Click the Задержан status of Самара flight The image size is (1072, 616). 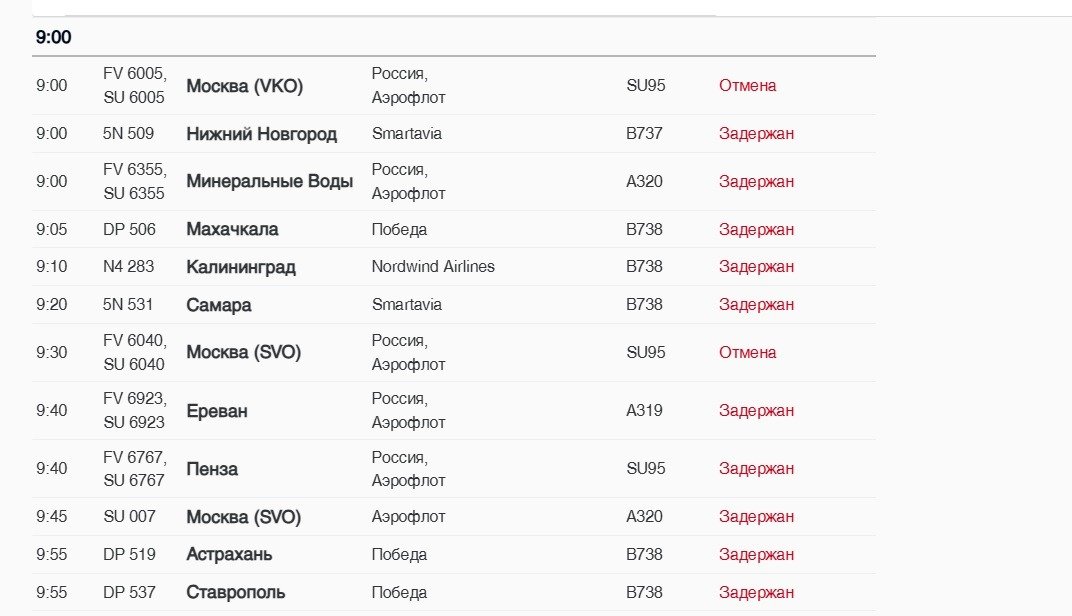(756, 305)
